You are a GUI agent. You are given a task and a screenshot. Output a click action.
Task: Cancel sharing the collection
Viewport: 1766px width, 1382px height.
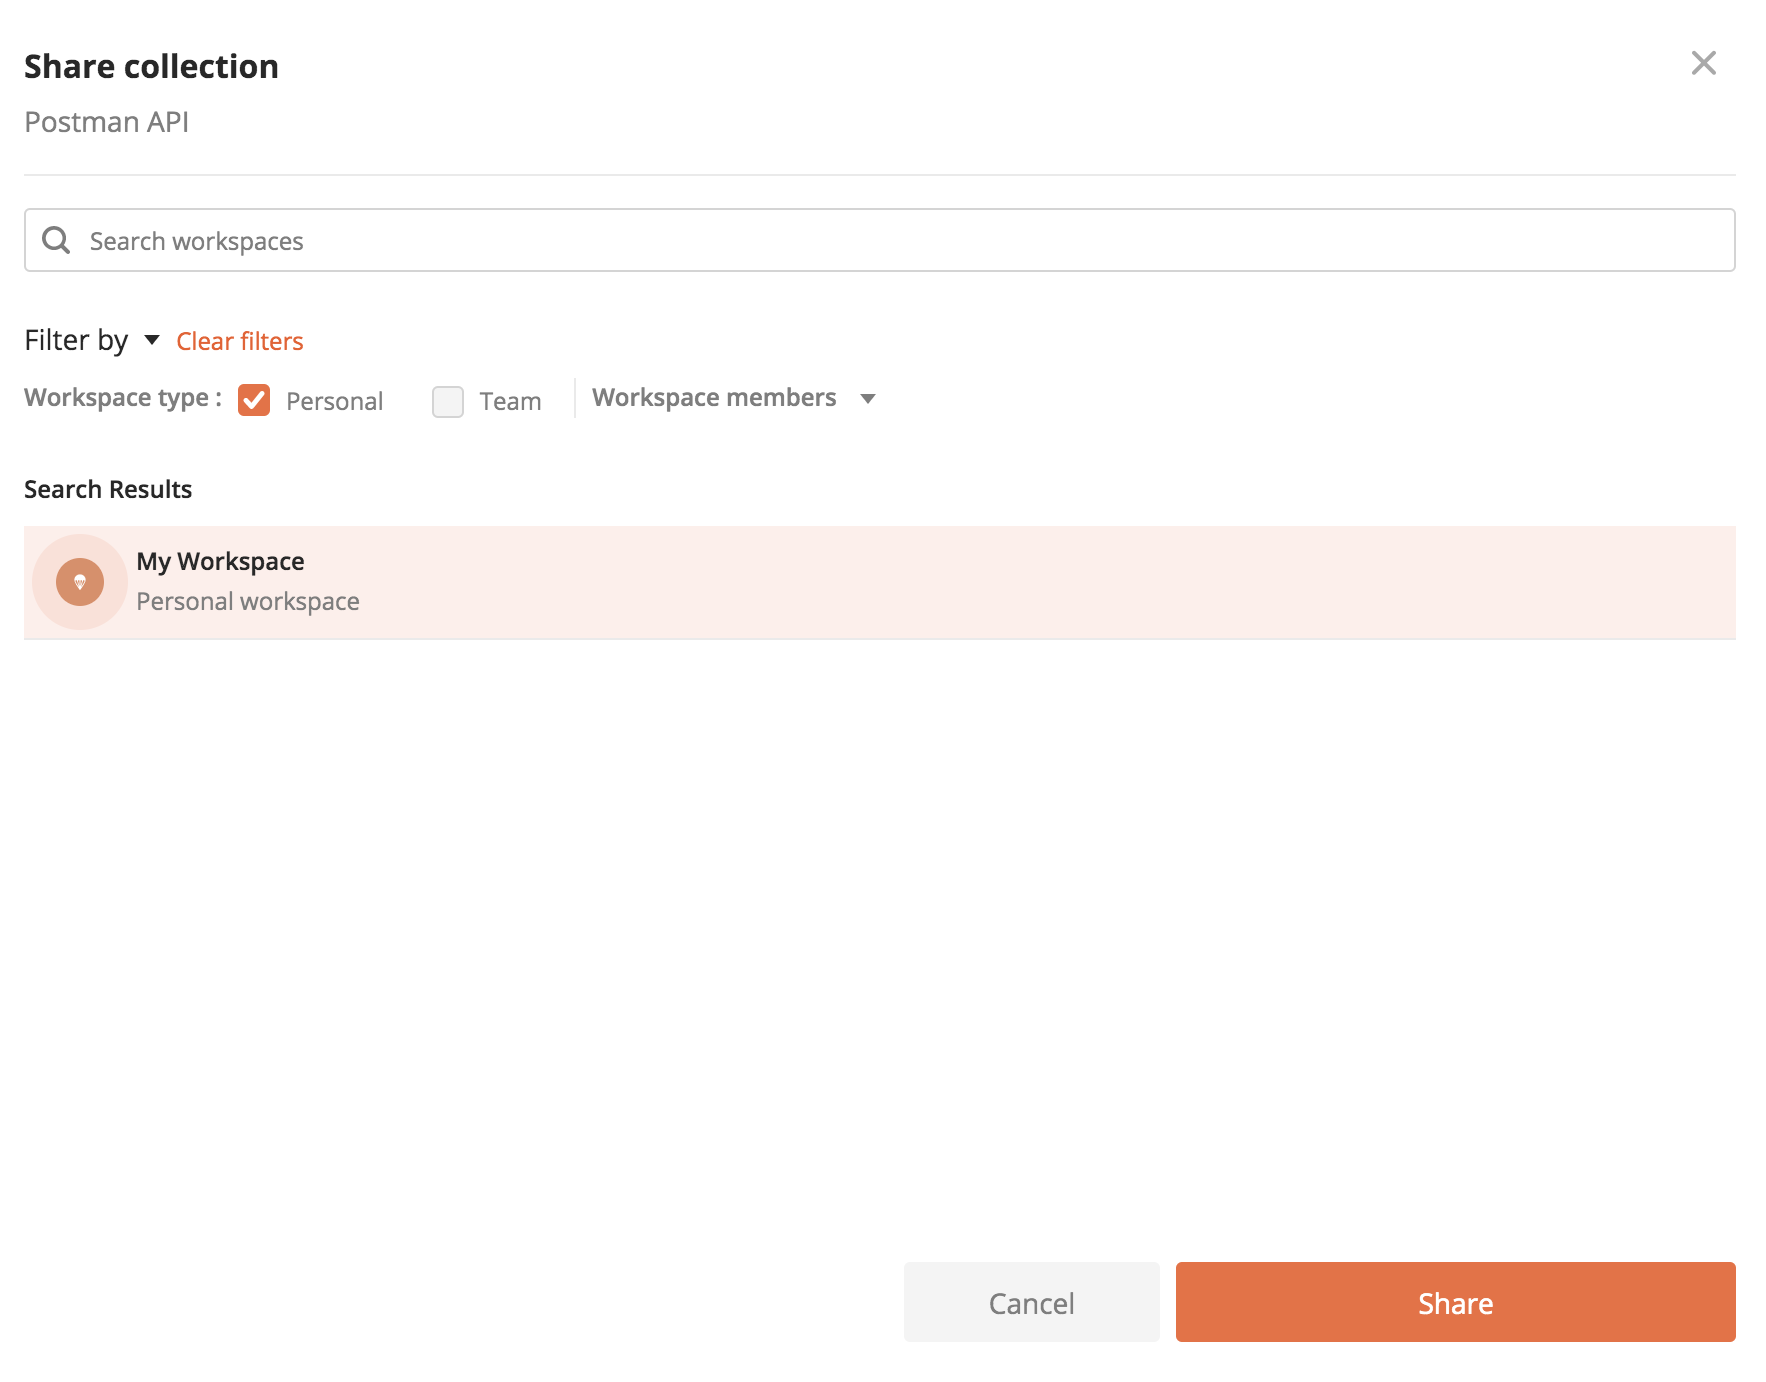[1031, 1302]
